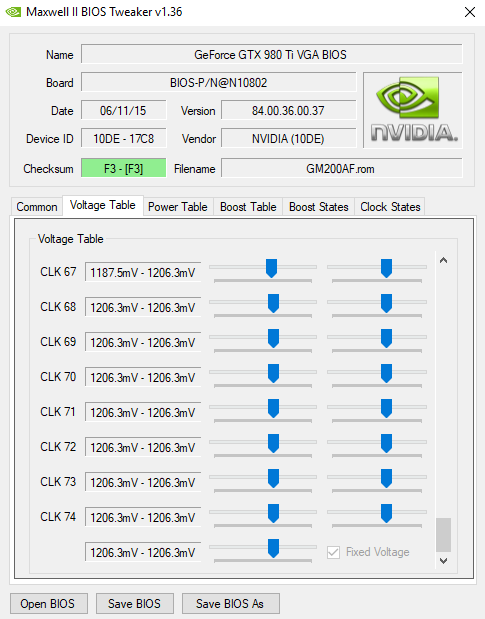Click CLK 69 maximum voltage slider handle

point(386,338)
